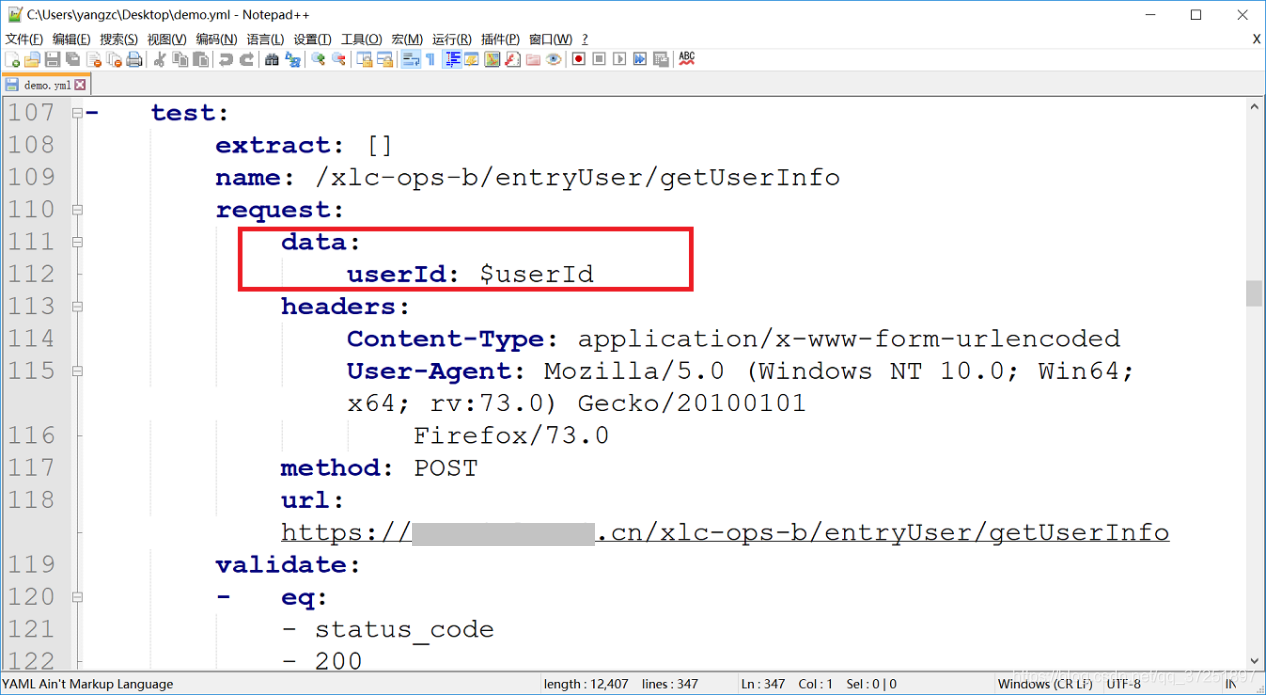Screen dimensions: 1266x695
Task: Open the 视图(V) menu
Action: [167, 39]
